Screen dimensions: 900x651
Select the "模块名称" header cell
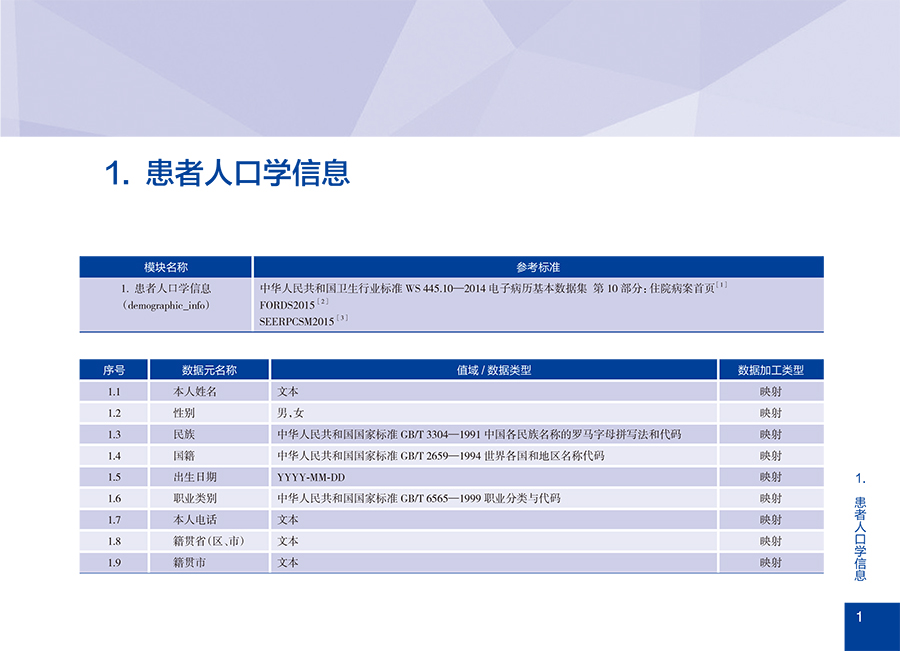(x=165, y=267)
